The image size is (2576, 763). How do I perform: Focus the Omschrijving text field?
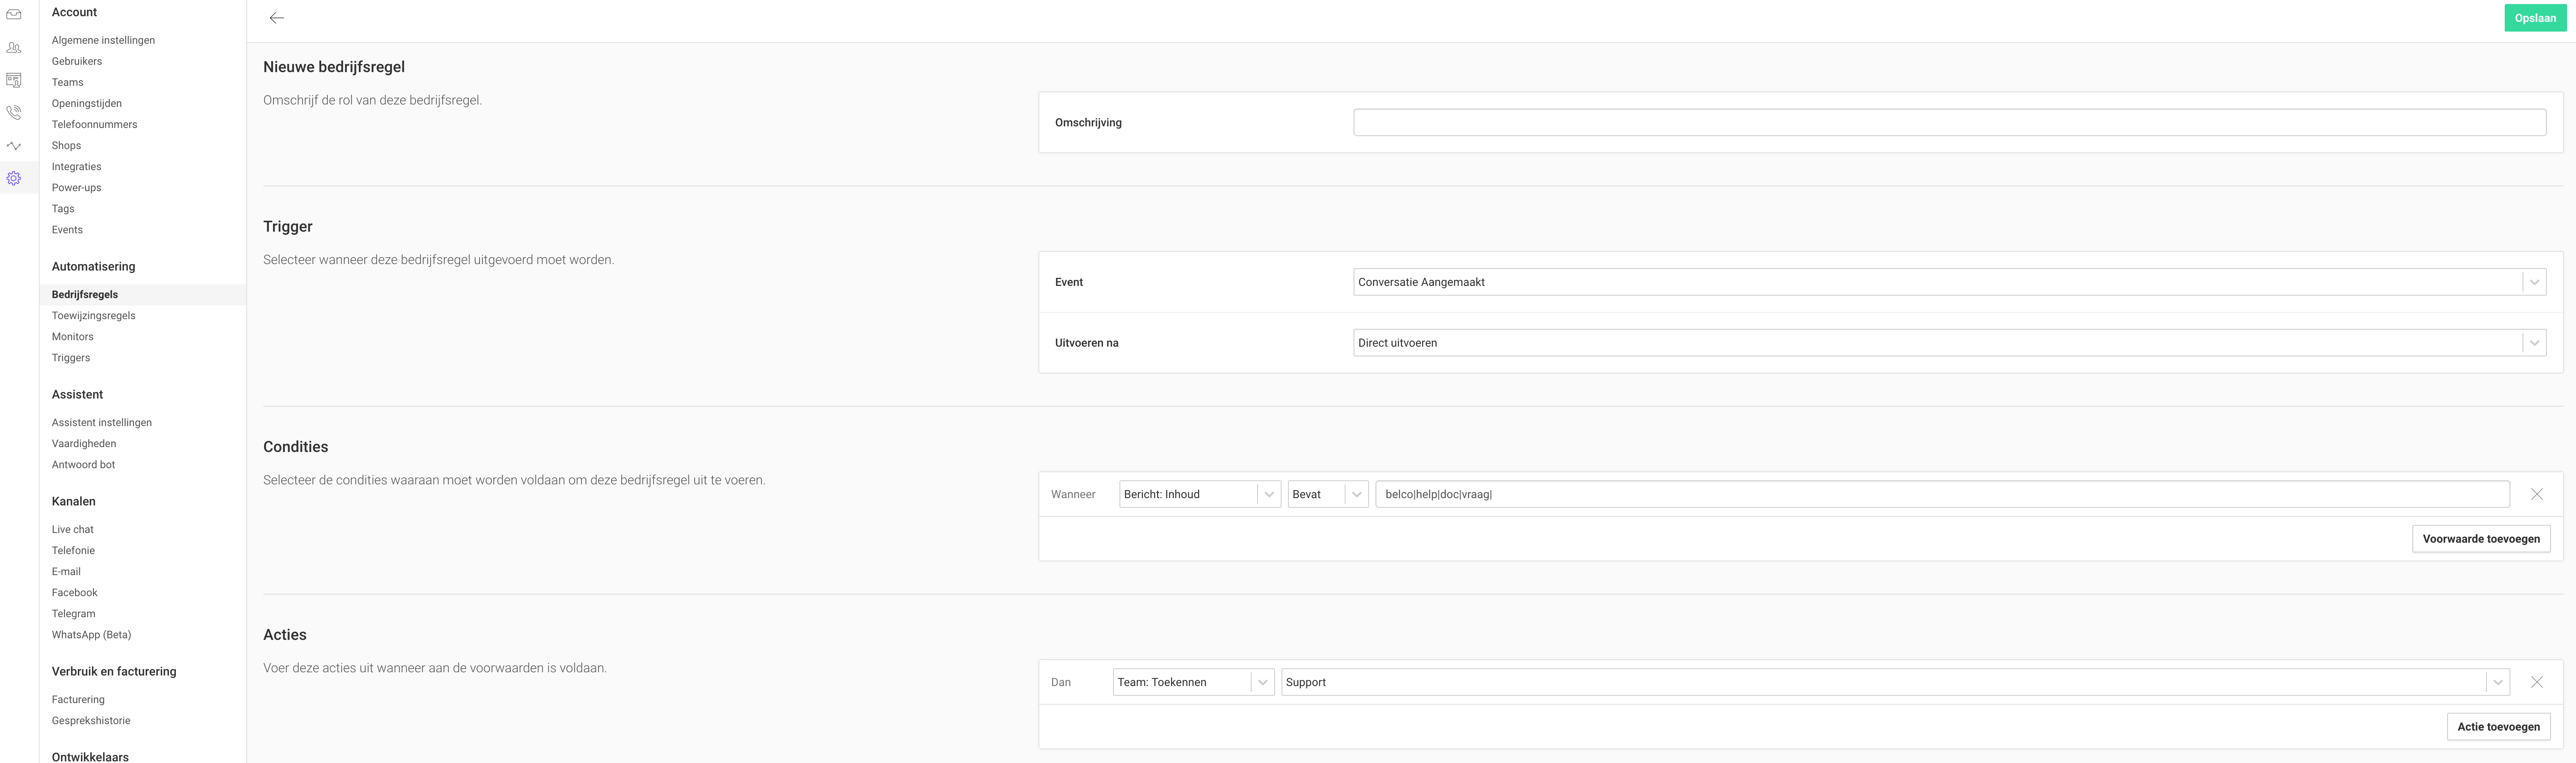1949,122
